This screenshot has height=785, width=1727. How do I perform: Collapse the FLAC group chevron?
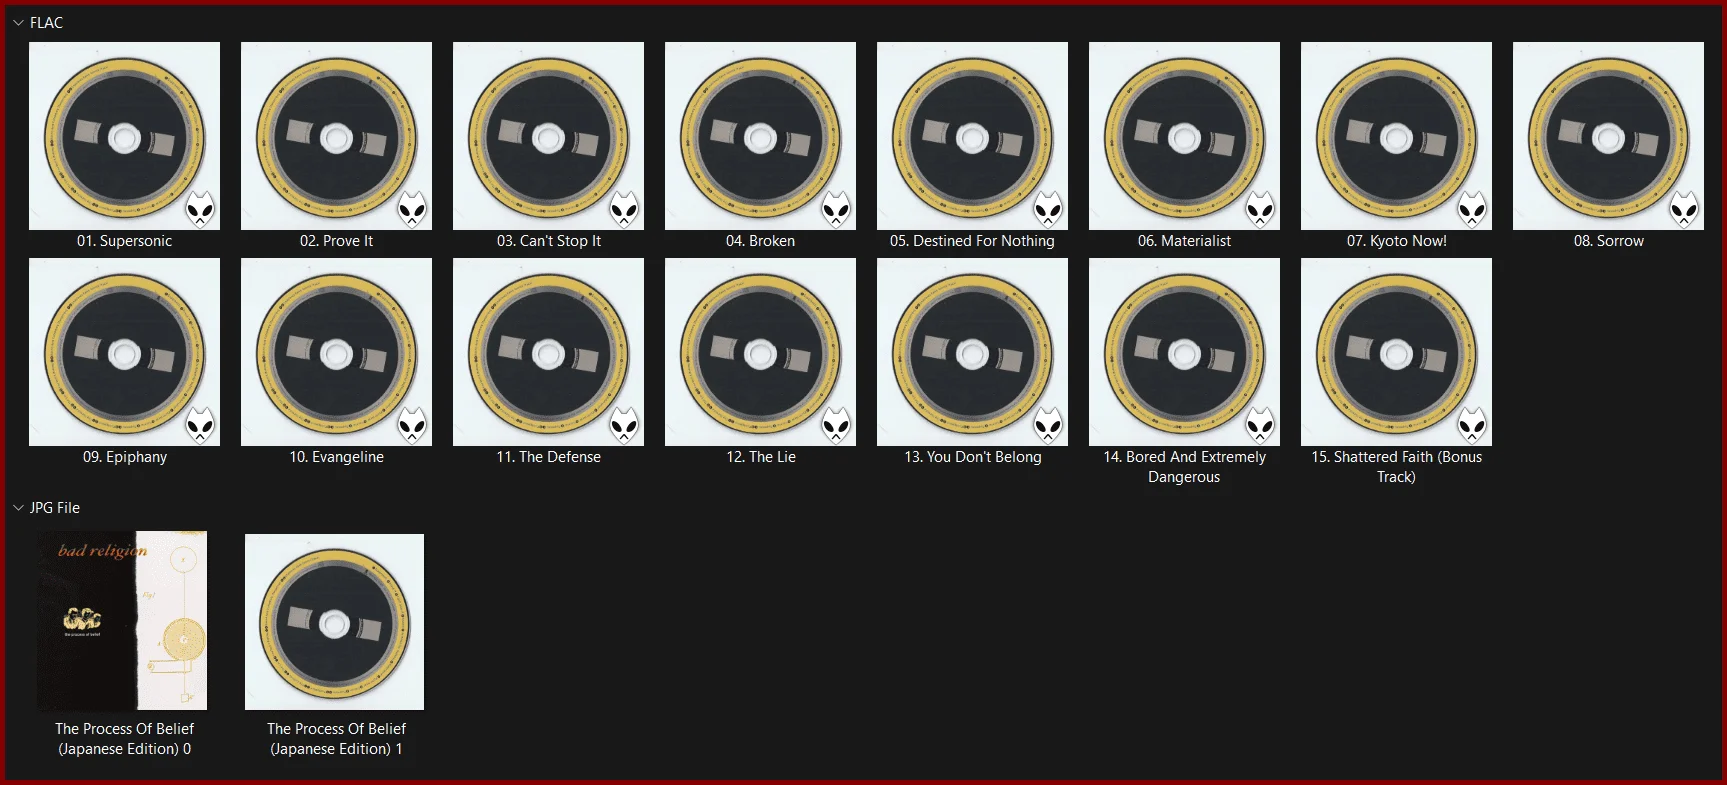coord(18,23)
